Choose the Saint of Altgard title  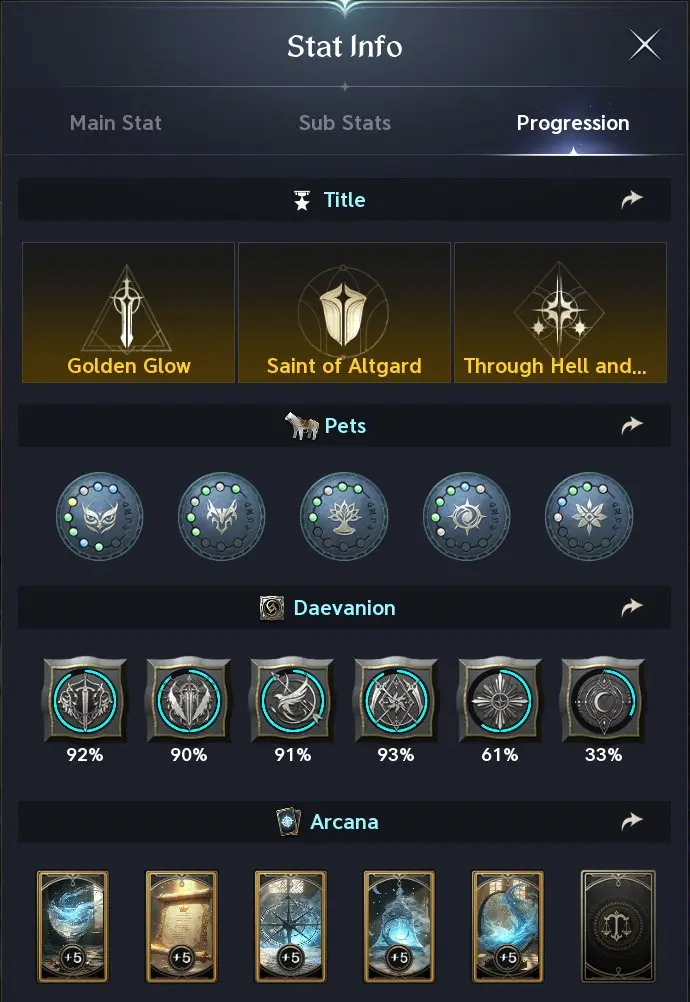coord(344,312)
